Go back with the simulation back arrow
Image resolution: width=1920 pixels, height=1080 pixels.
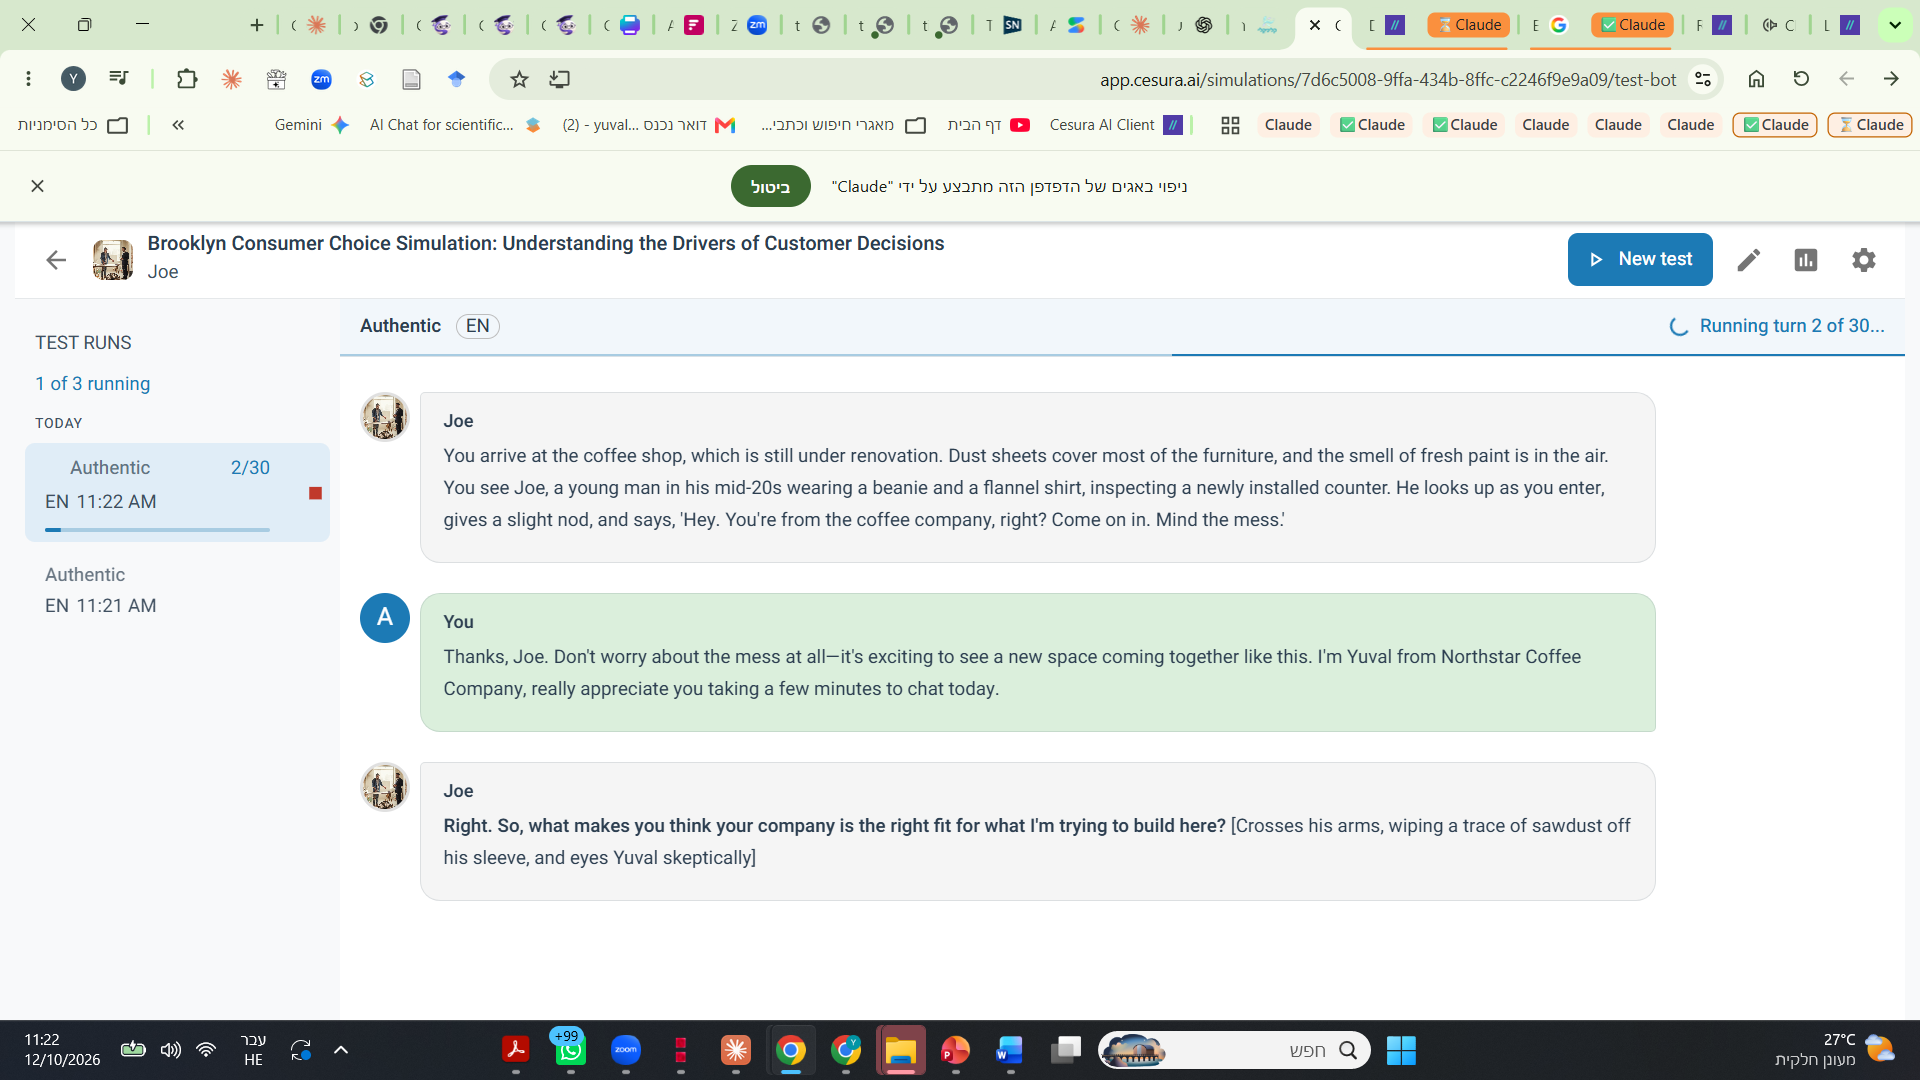pos(56,260)
